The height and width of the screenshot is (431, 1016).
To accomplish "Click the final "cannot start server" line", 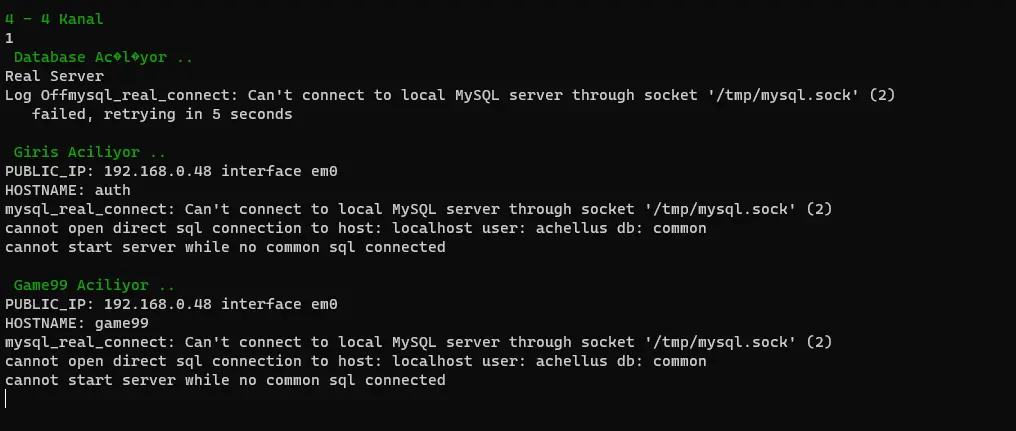I will pyautogui.click(x=225, y=380).
